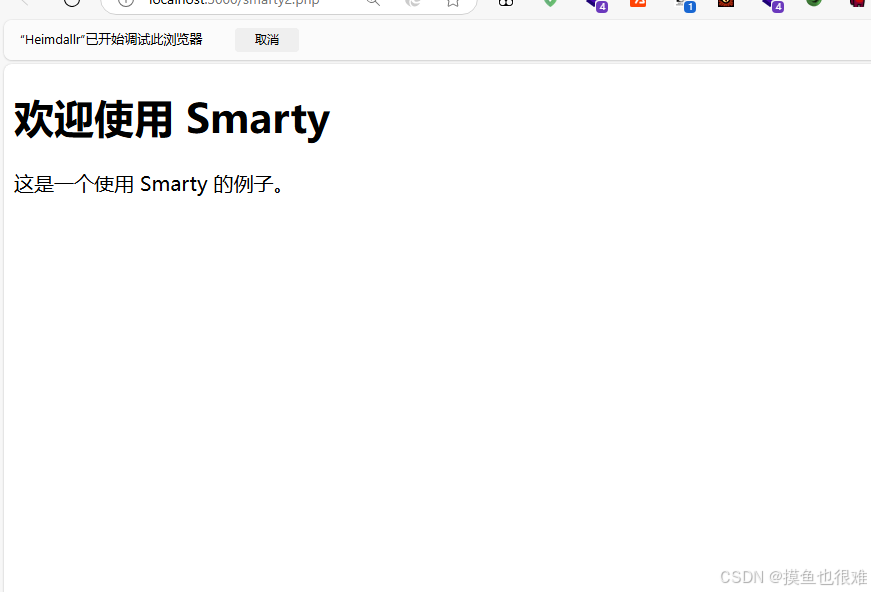Image resolution: width=871 pixels, height=592 pixels.
Task: Click the favorites star icon in the address bar
Action: 452,3
